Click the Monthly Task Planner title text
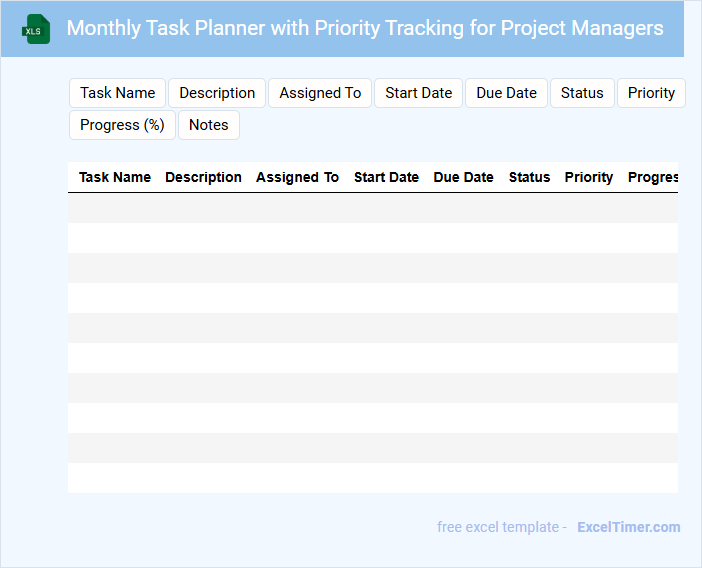 (365, 28)
